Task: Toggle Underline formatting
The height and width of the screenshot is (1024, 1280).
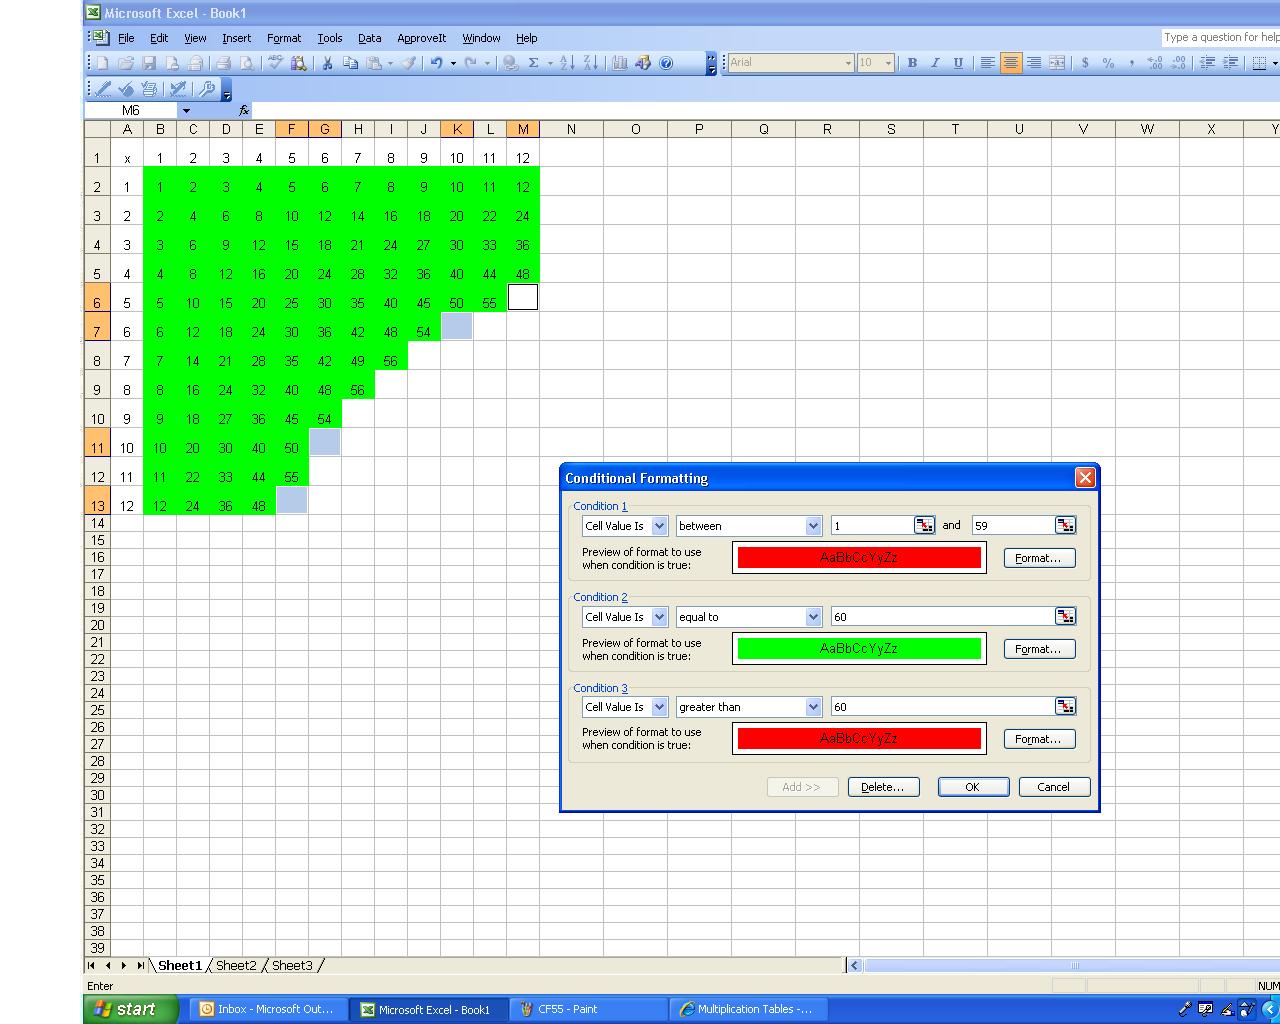Action: click(x=958, y=63)
